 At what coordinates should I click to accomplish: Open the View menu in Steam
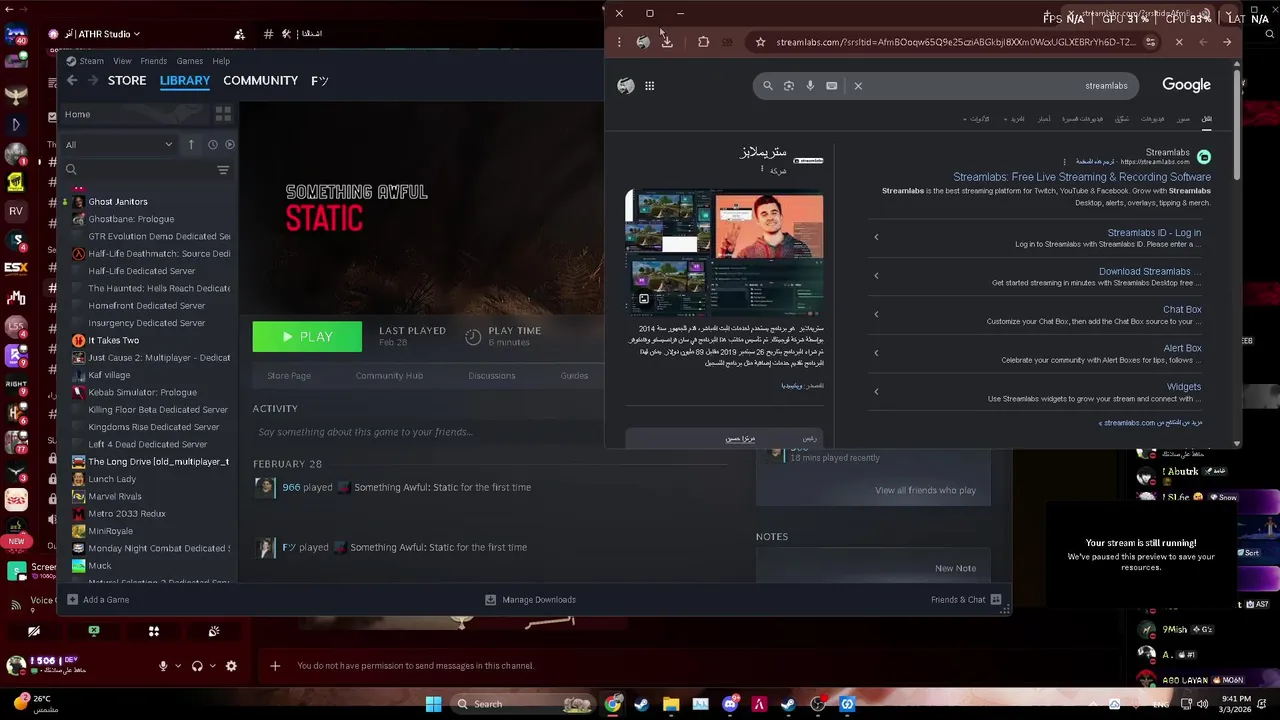point(122,61)
